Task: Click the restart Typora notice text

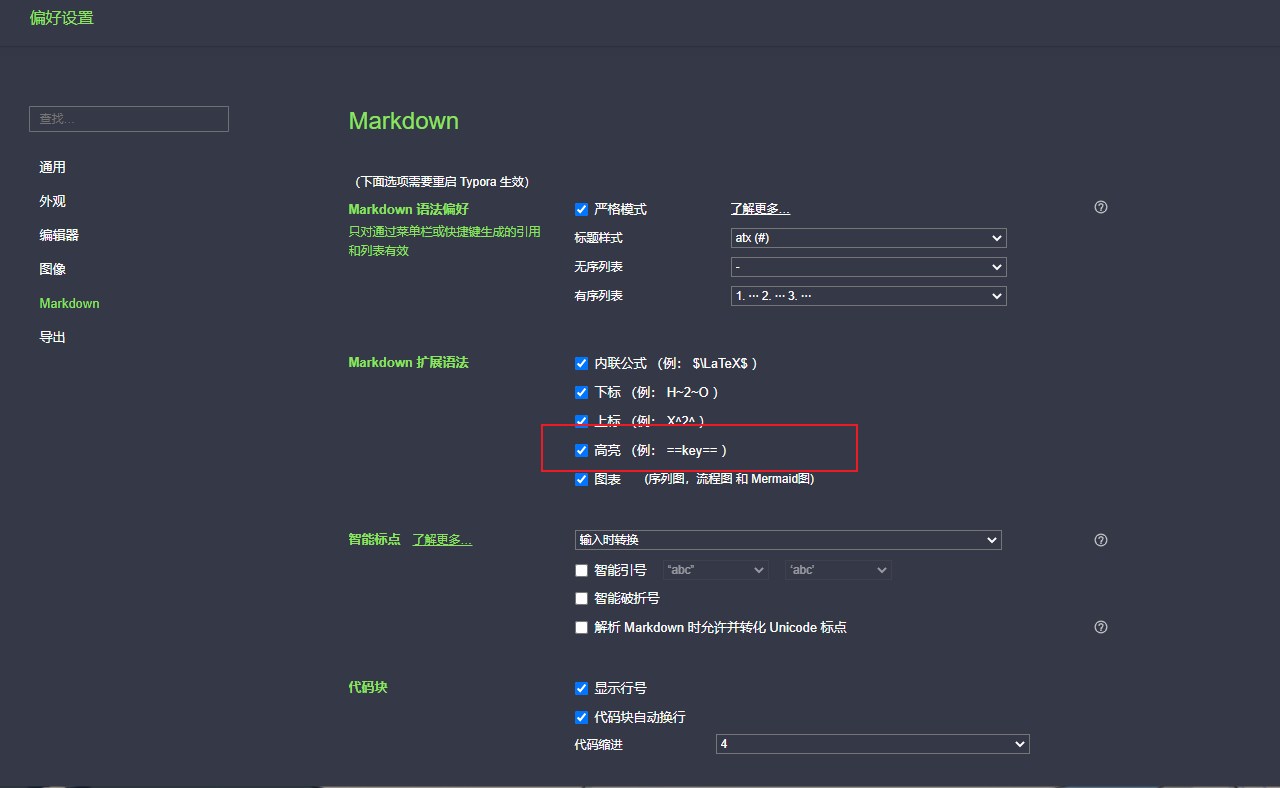Action: (441, 182)
